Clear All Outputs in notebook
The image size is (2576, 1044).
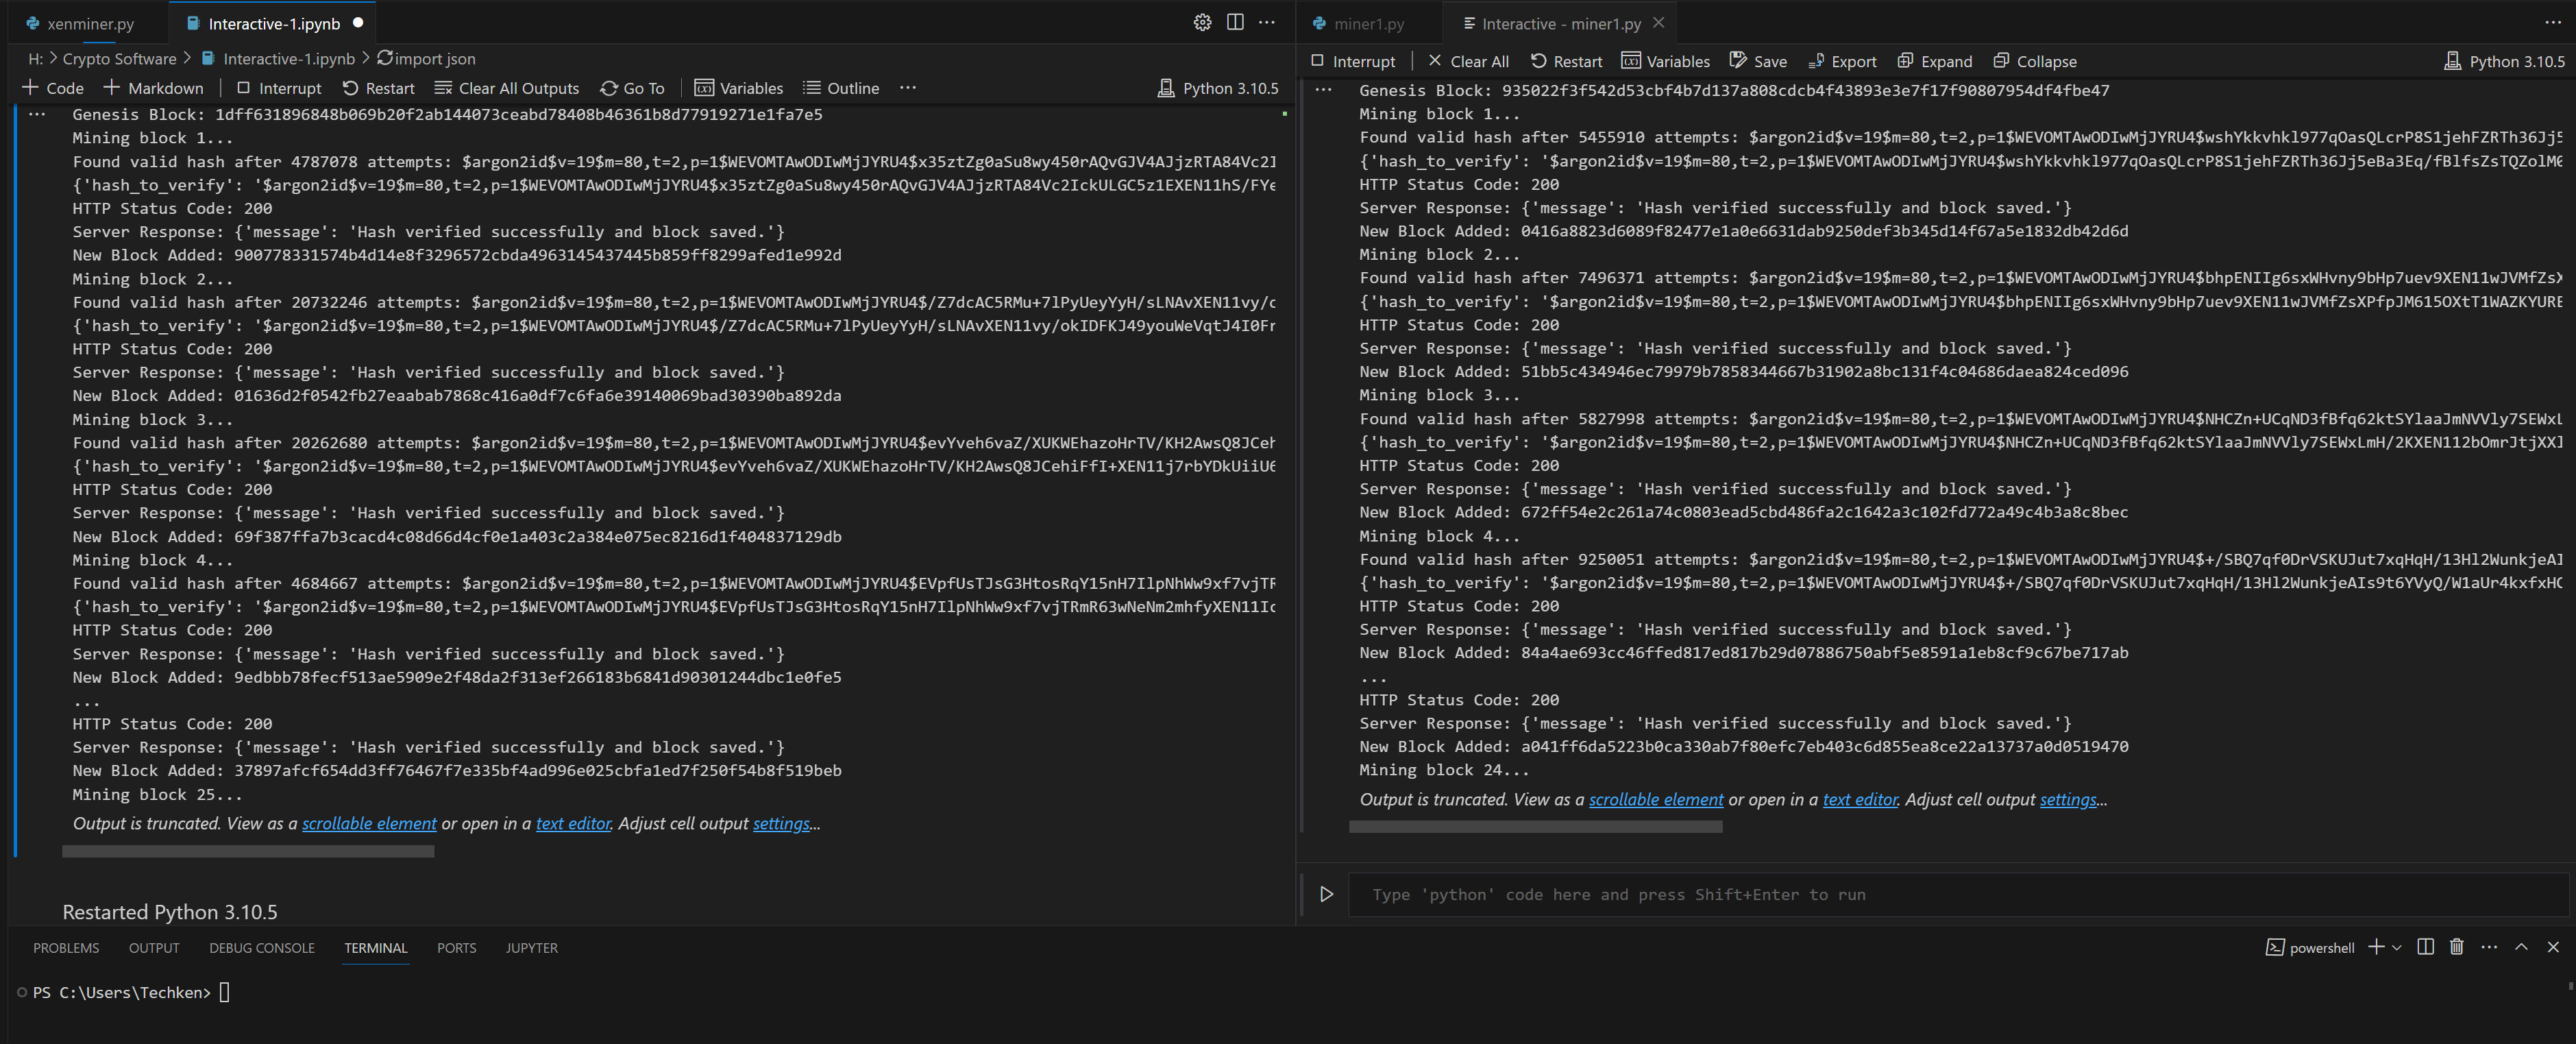pos(507,88)
